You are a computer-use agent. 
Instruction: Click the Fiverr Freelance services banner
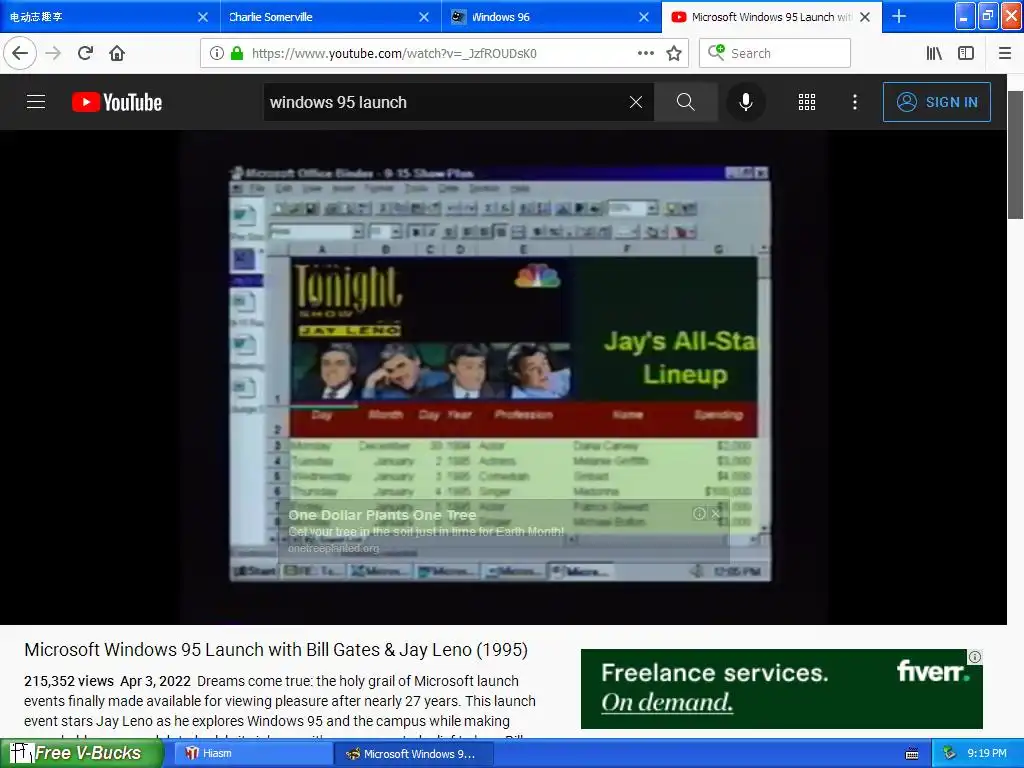click(x=782, y=689)
